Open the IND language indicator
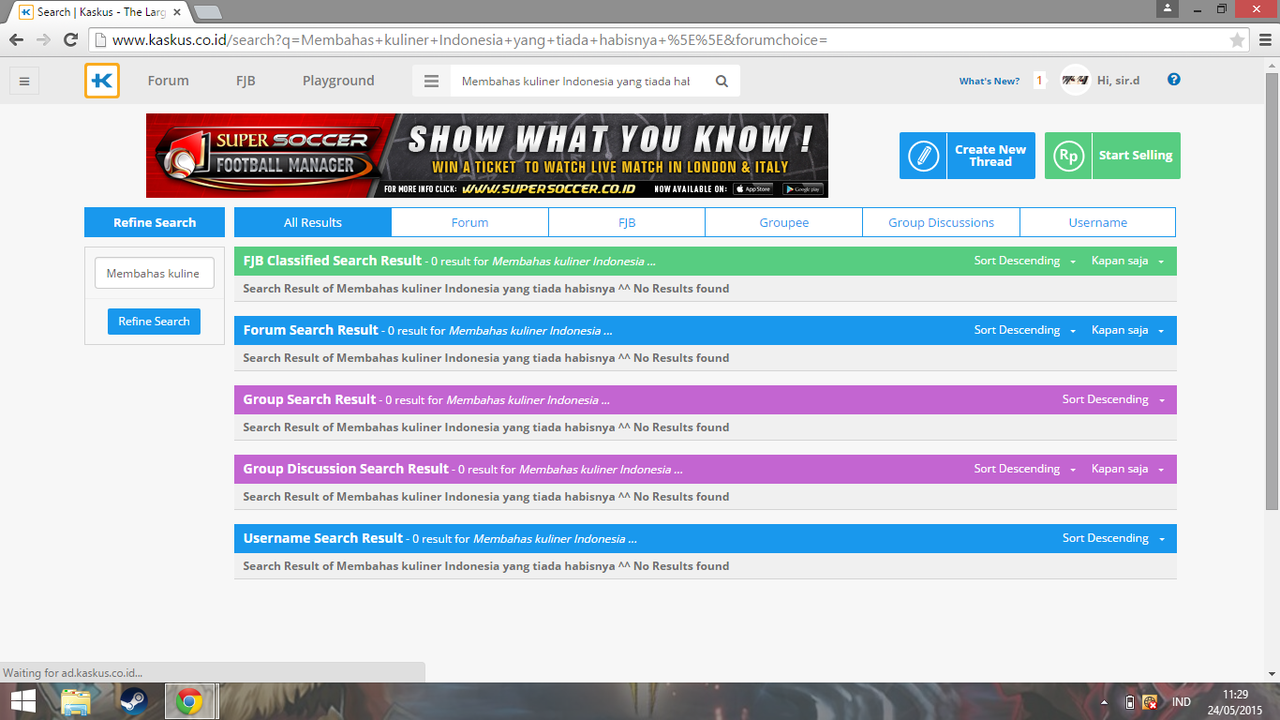 (1181, 702)
